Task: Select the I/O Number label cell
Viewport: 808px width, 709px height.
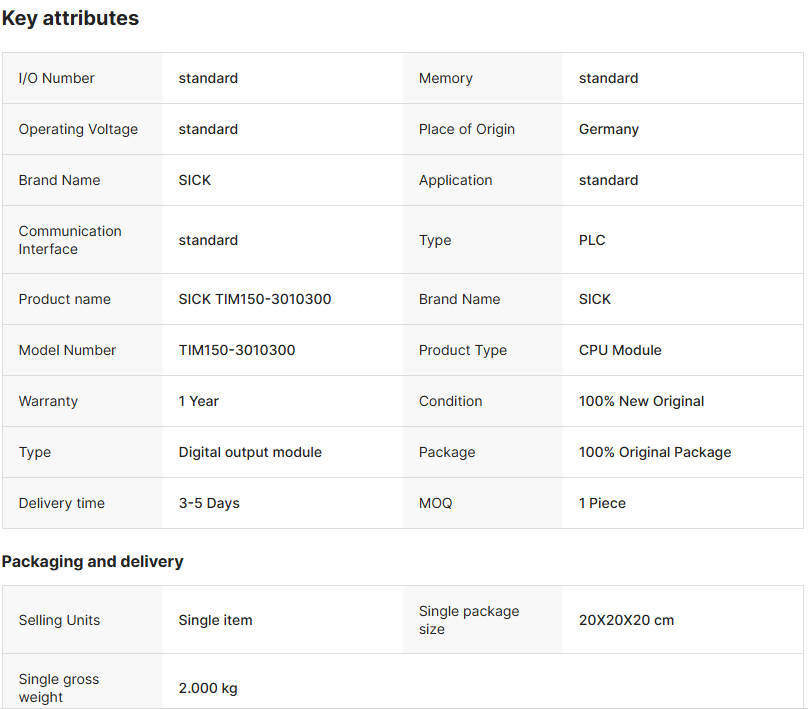Action: tap(57, 78)
